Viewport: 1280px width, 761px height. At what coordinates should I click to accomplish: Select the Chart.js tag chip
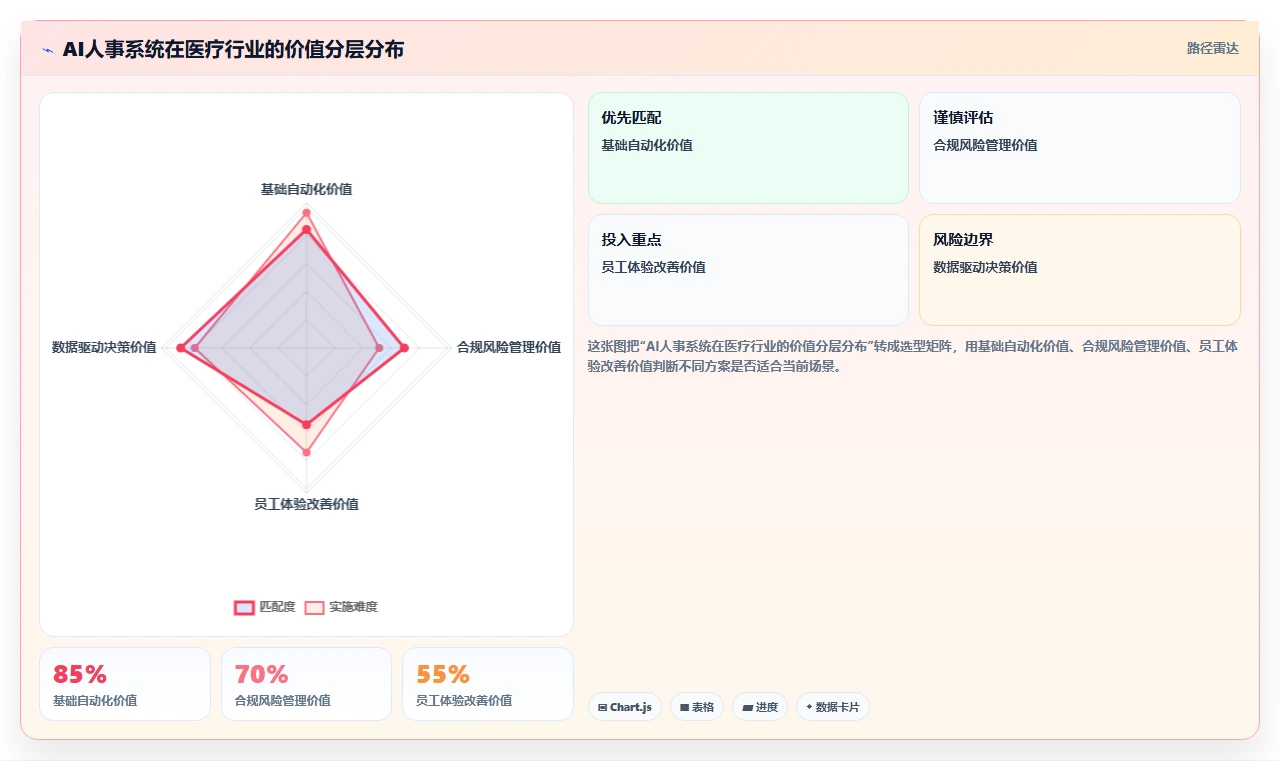pyautogui.click(x=625, y=707)
